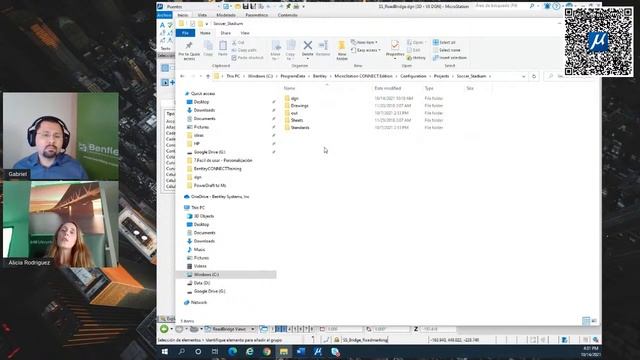Select This PC in navigation pane
The height and width of the screenshot is (360, 640).
[198, 208]
